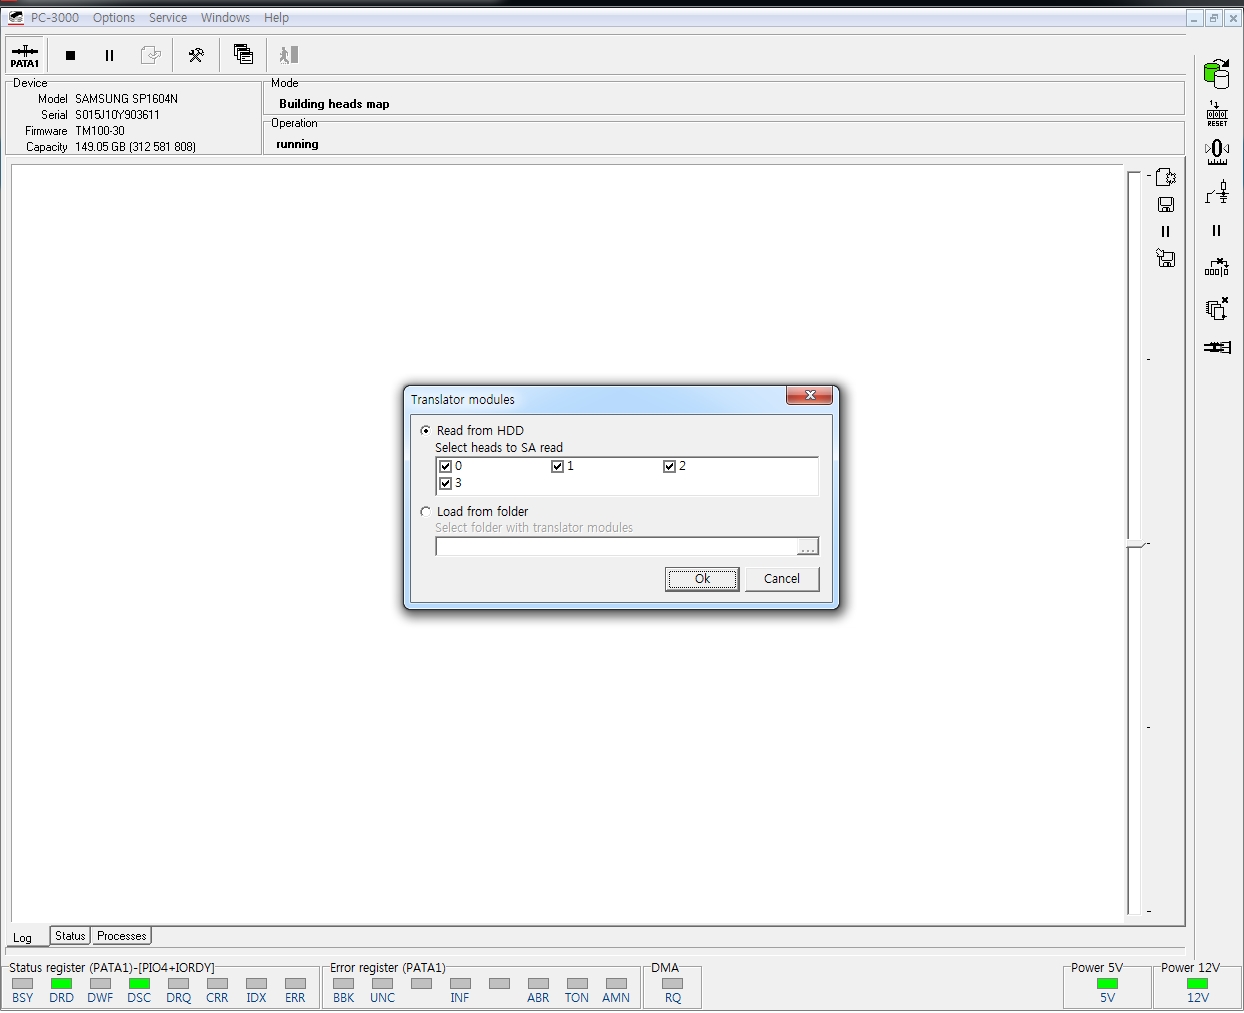
Task: Click the head ruler measurement icon
Action: click(1217, 152)
